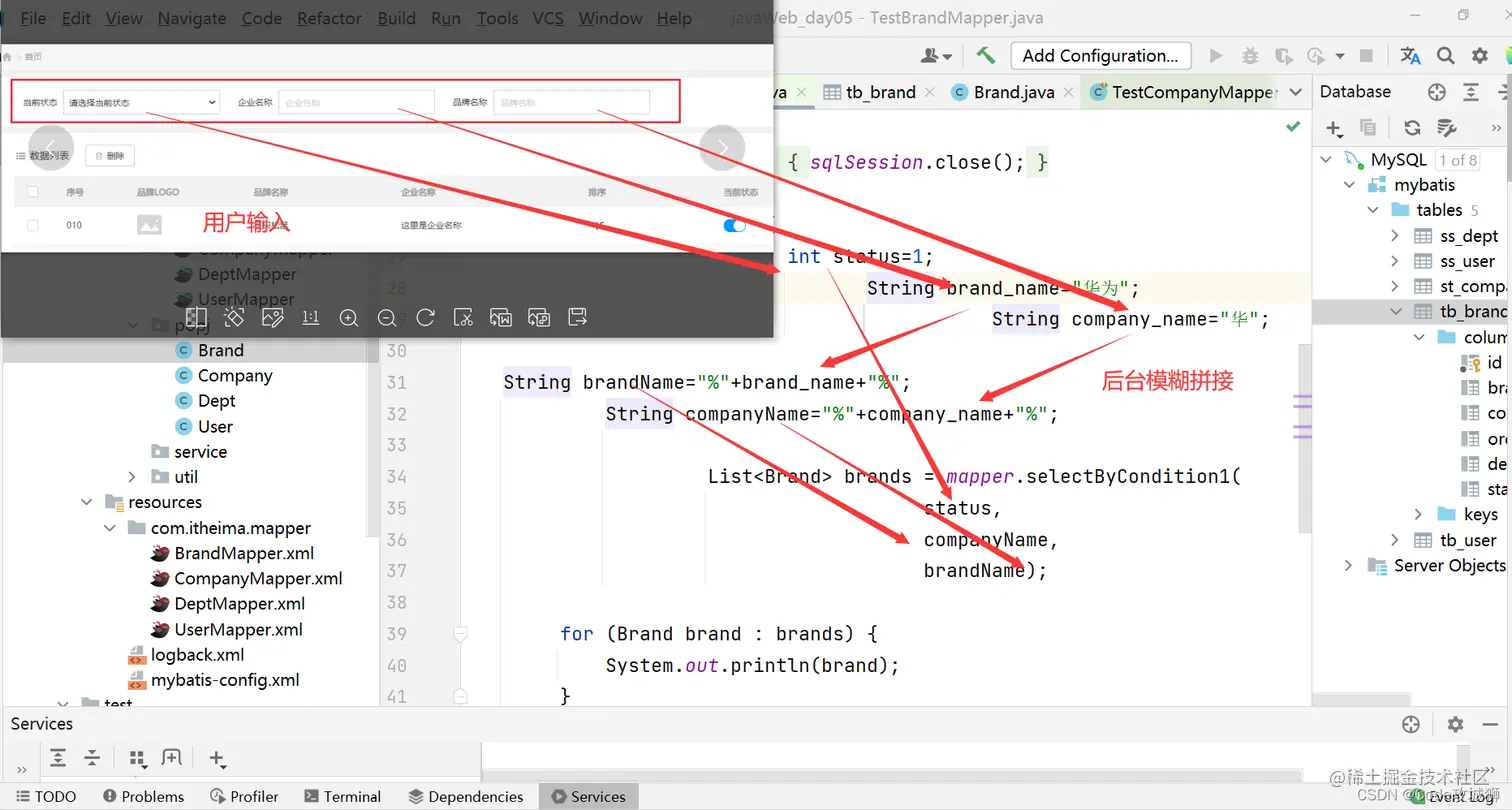Click the Database panel target locate icon
The height and width of the screenshot is (810, 1512).
tap(1437, 92)
